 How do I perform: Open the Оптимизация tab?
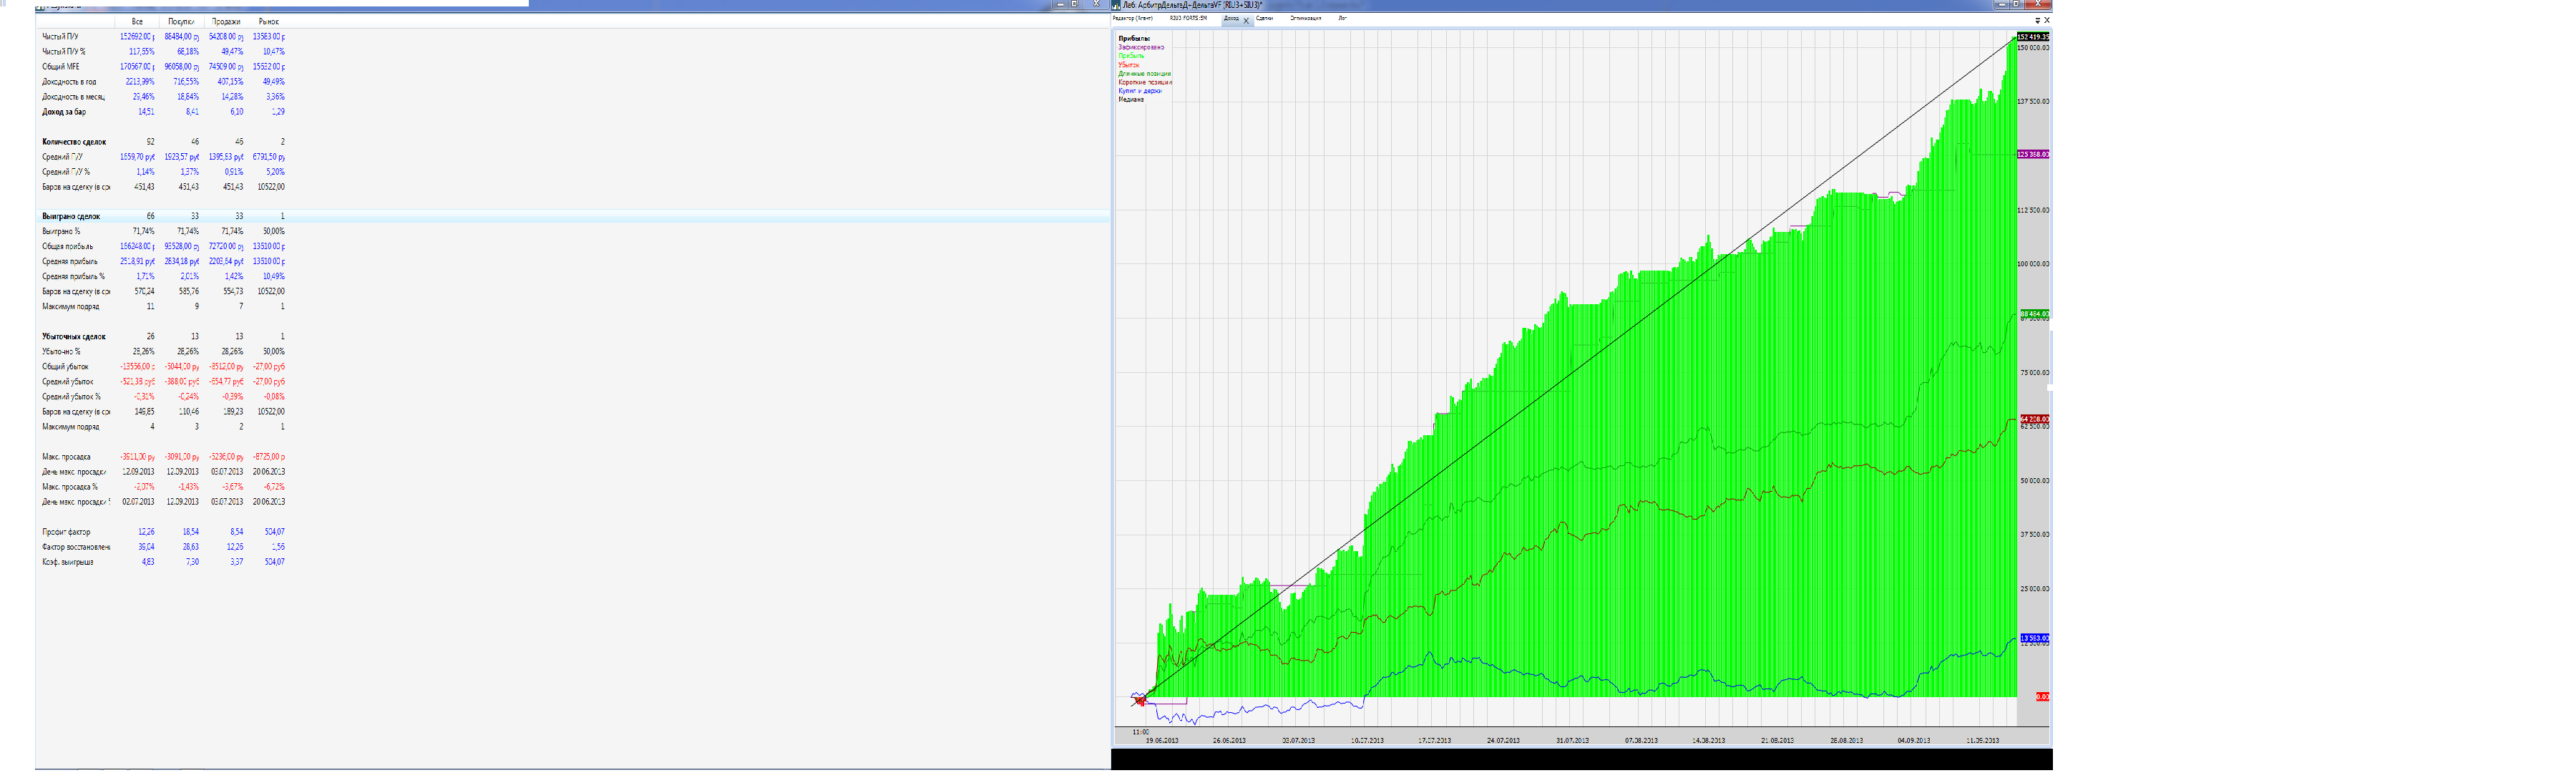click(x=1305, y=18)
